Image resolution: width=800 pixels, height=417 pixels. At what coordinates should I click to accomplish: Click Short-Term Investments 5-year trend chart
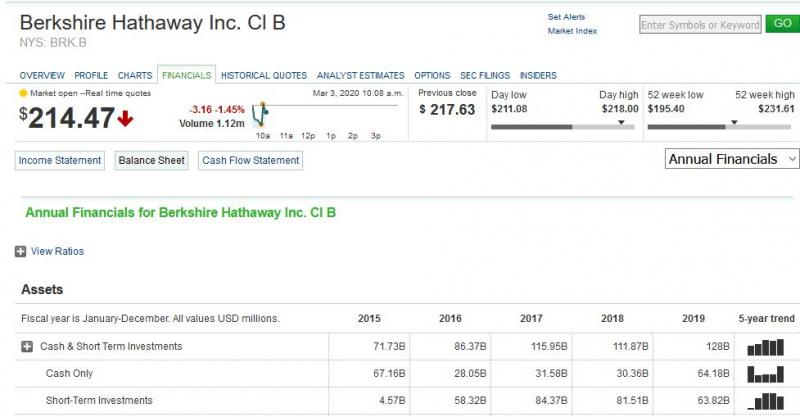click(765, 401)
